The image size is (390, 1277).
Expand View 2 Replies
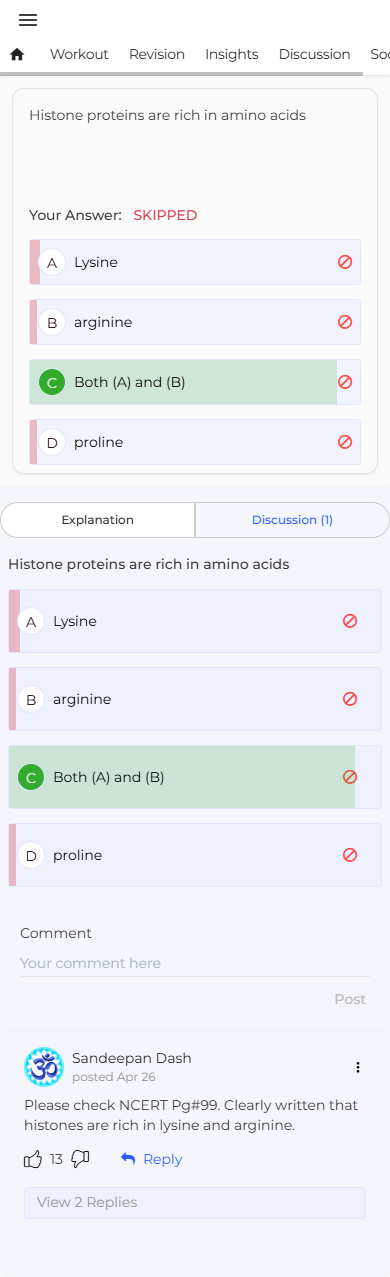point(195,1202)
